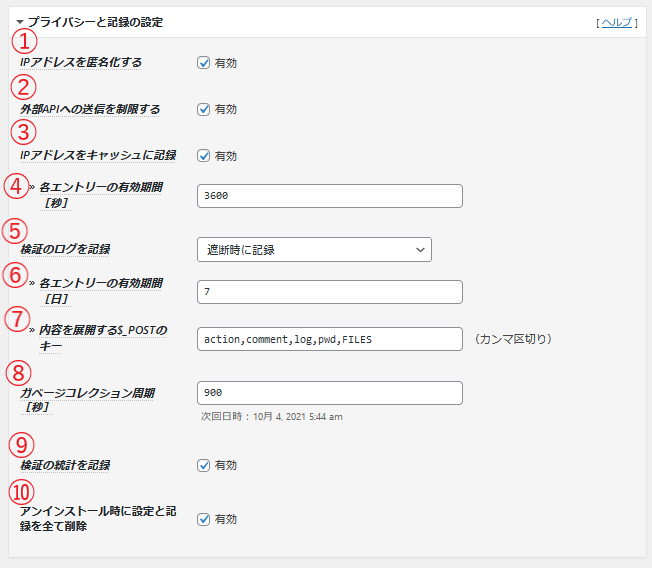This screenshot has height=568, width=652.
Task: Open the 遮断時に記録 dropdown
Action: pos(314,249)
